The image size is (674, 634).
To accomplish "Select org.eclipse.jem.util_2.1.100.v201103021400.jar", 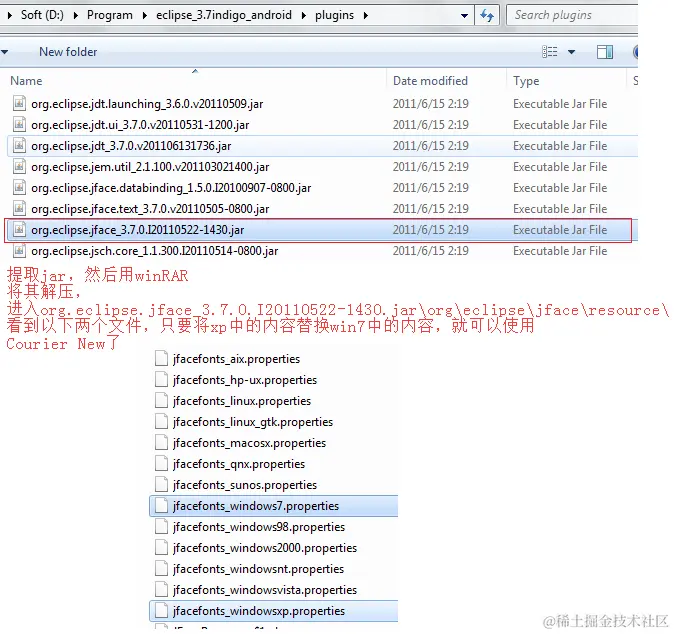I will pos(150,167).
